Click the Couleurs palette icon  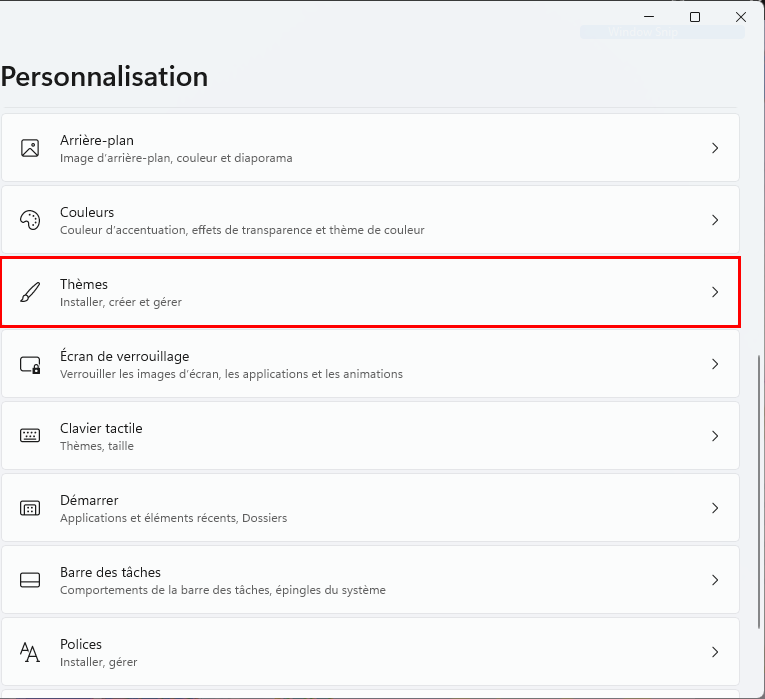(30, 220)
